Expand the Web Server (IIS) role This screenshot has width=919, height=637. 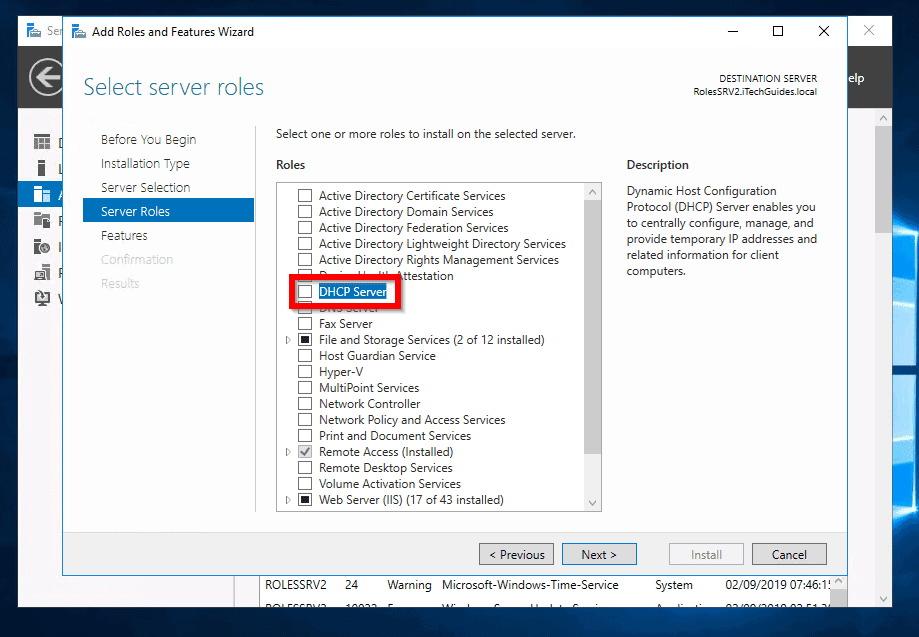pos(287,499)
